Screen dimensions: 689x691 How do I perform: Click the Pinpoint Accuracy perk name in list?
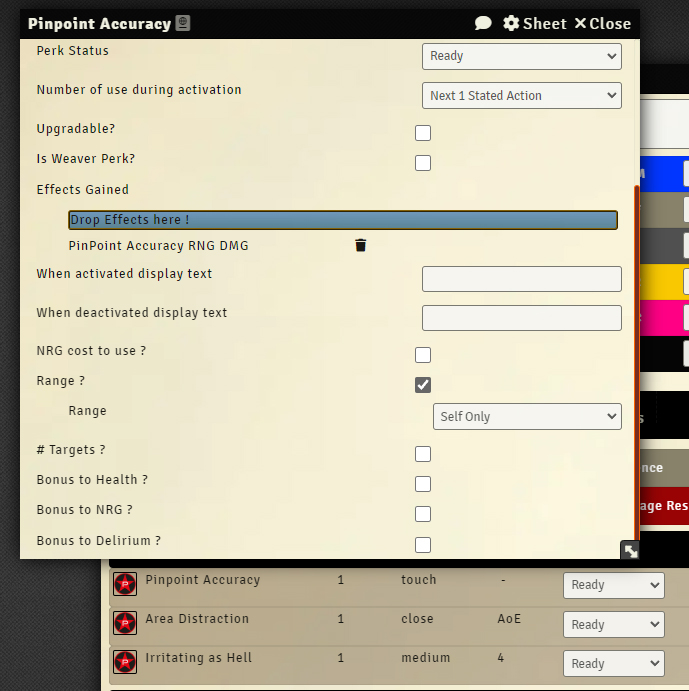click(x=202, y=580)
